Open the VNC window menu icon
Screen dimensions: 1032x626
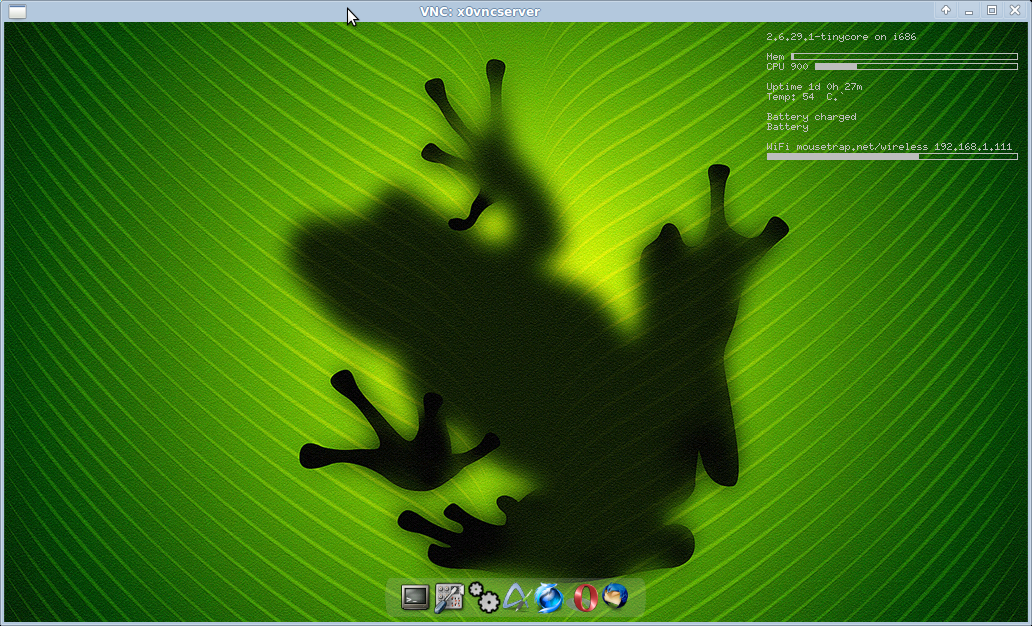click(17, 11)
